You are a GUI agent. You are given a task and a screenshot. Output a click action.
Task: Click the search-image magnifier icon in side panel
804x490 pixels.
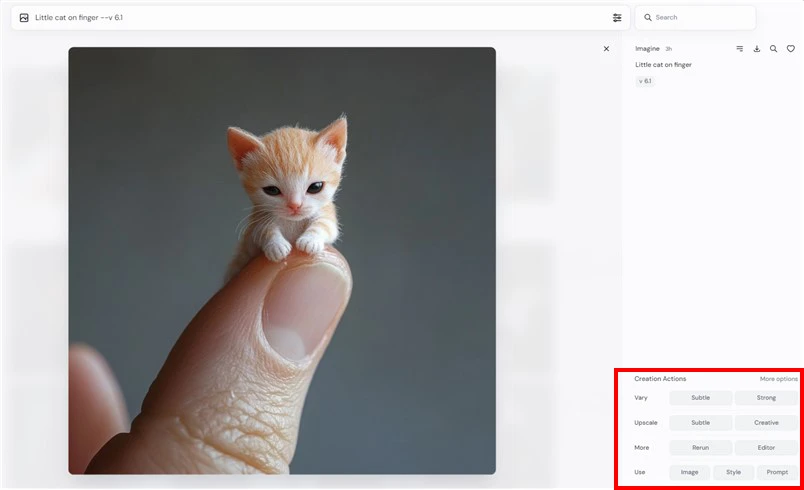coord(773,49)
